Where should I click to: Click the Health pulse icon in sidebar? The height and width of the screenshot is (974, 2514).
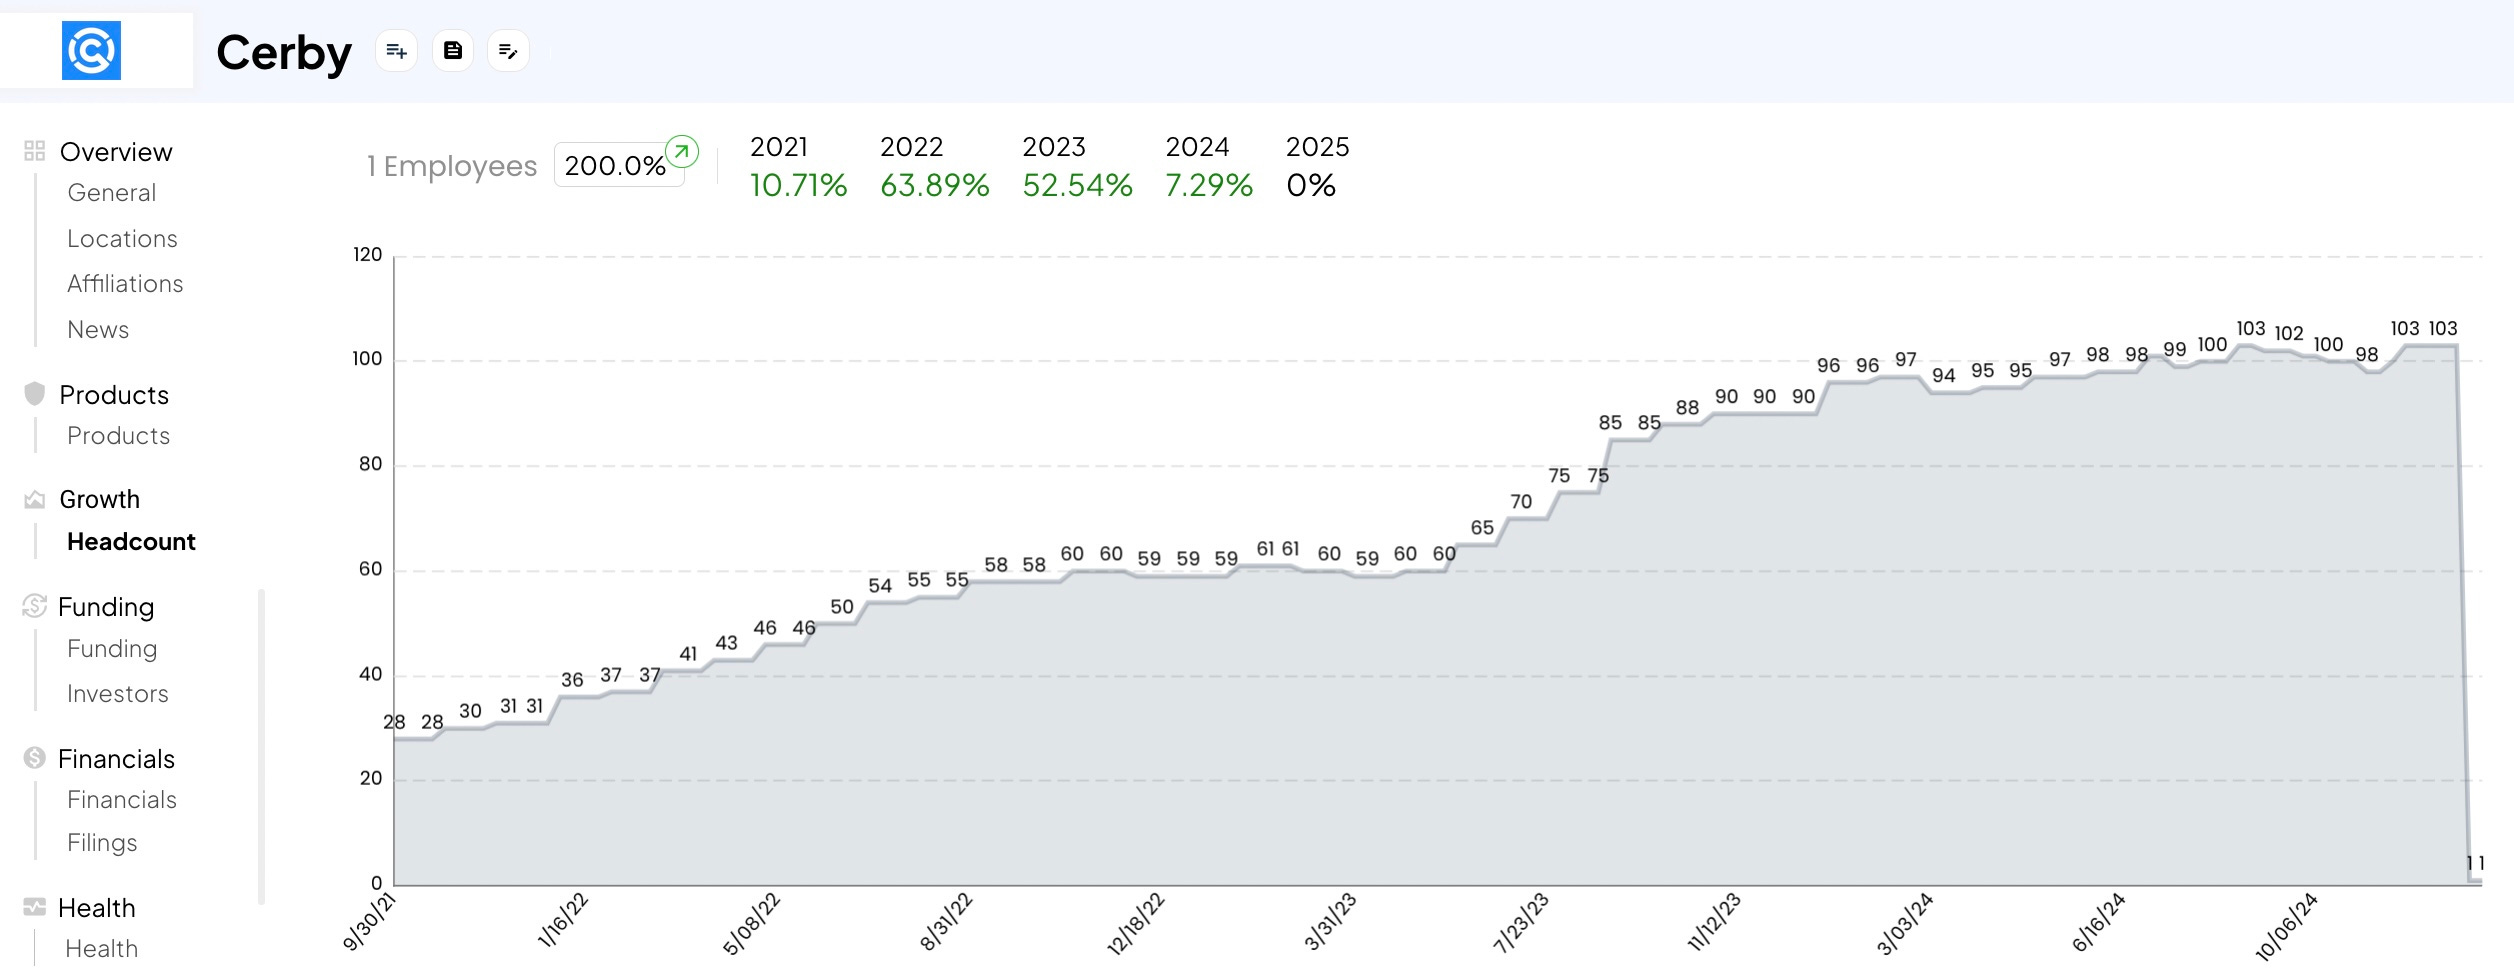coord(35,907)
